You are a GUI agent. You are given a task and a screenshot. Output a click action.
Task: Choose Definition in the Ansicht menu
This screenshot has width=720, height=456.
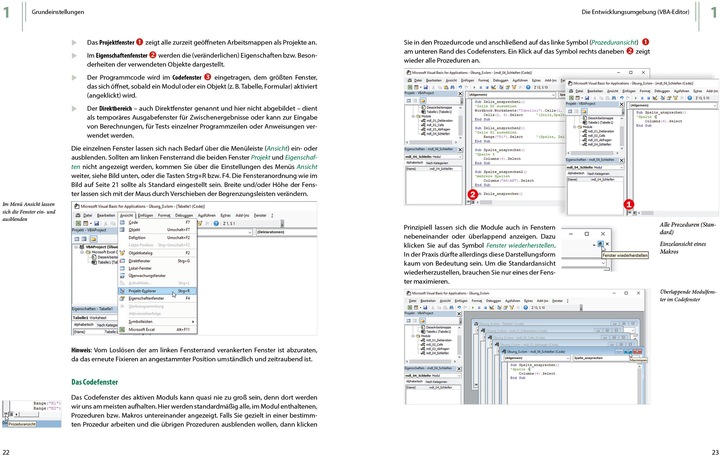[x=158, y=237]
